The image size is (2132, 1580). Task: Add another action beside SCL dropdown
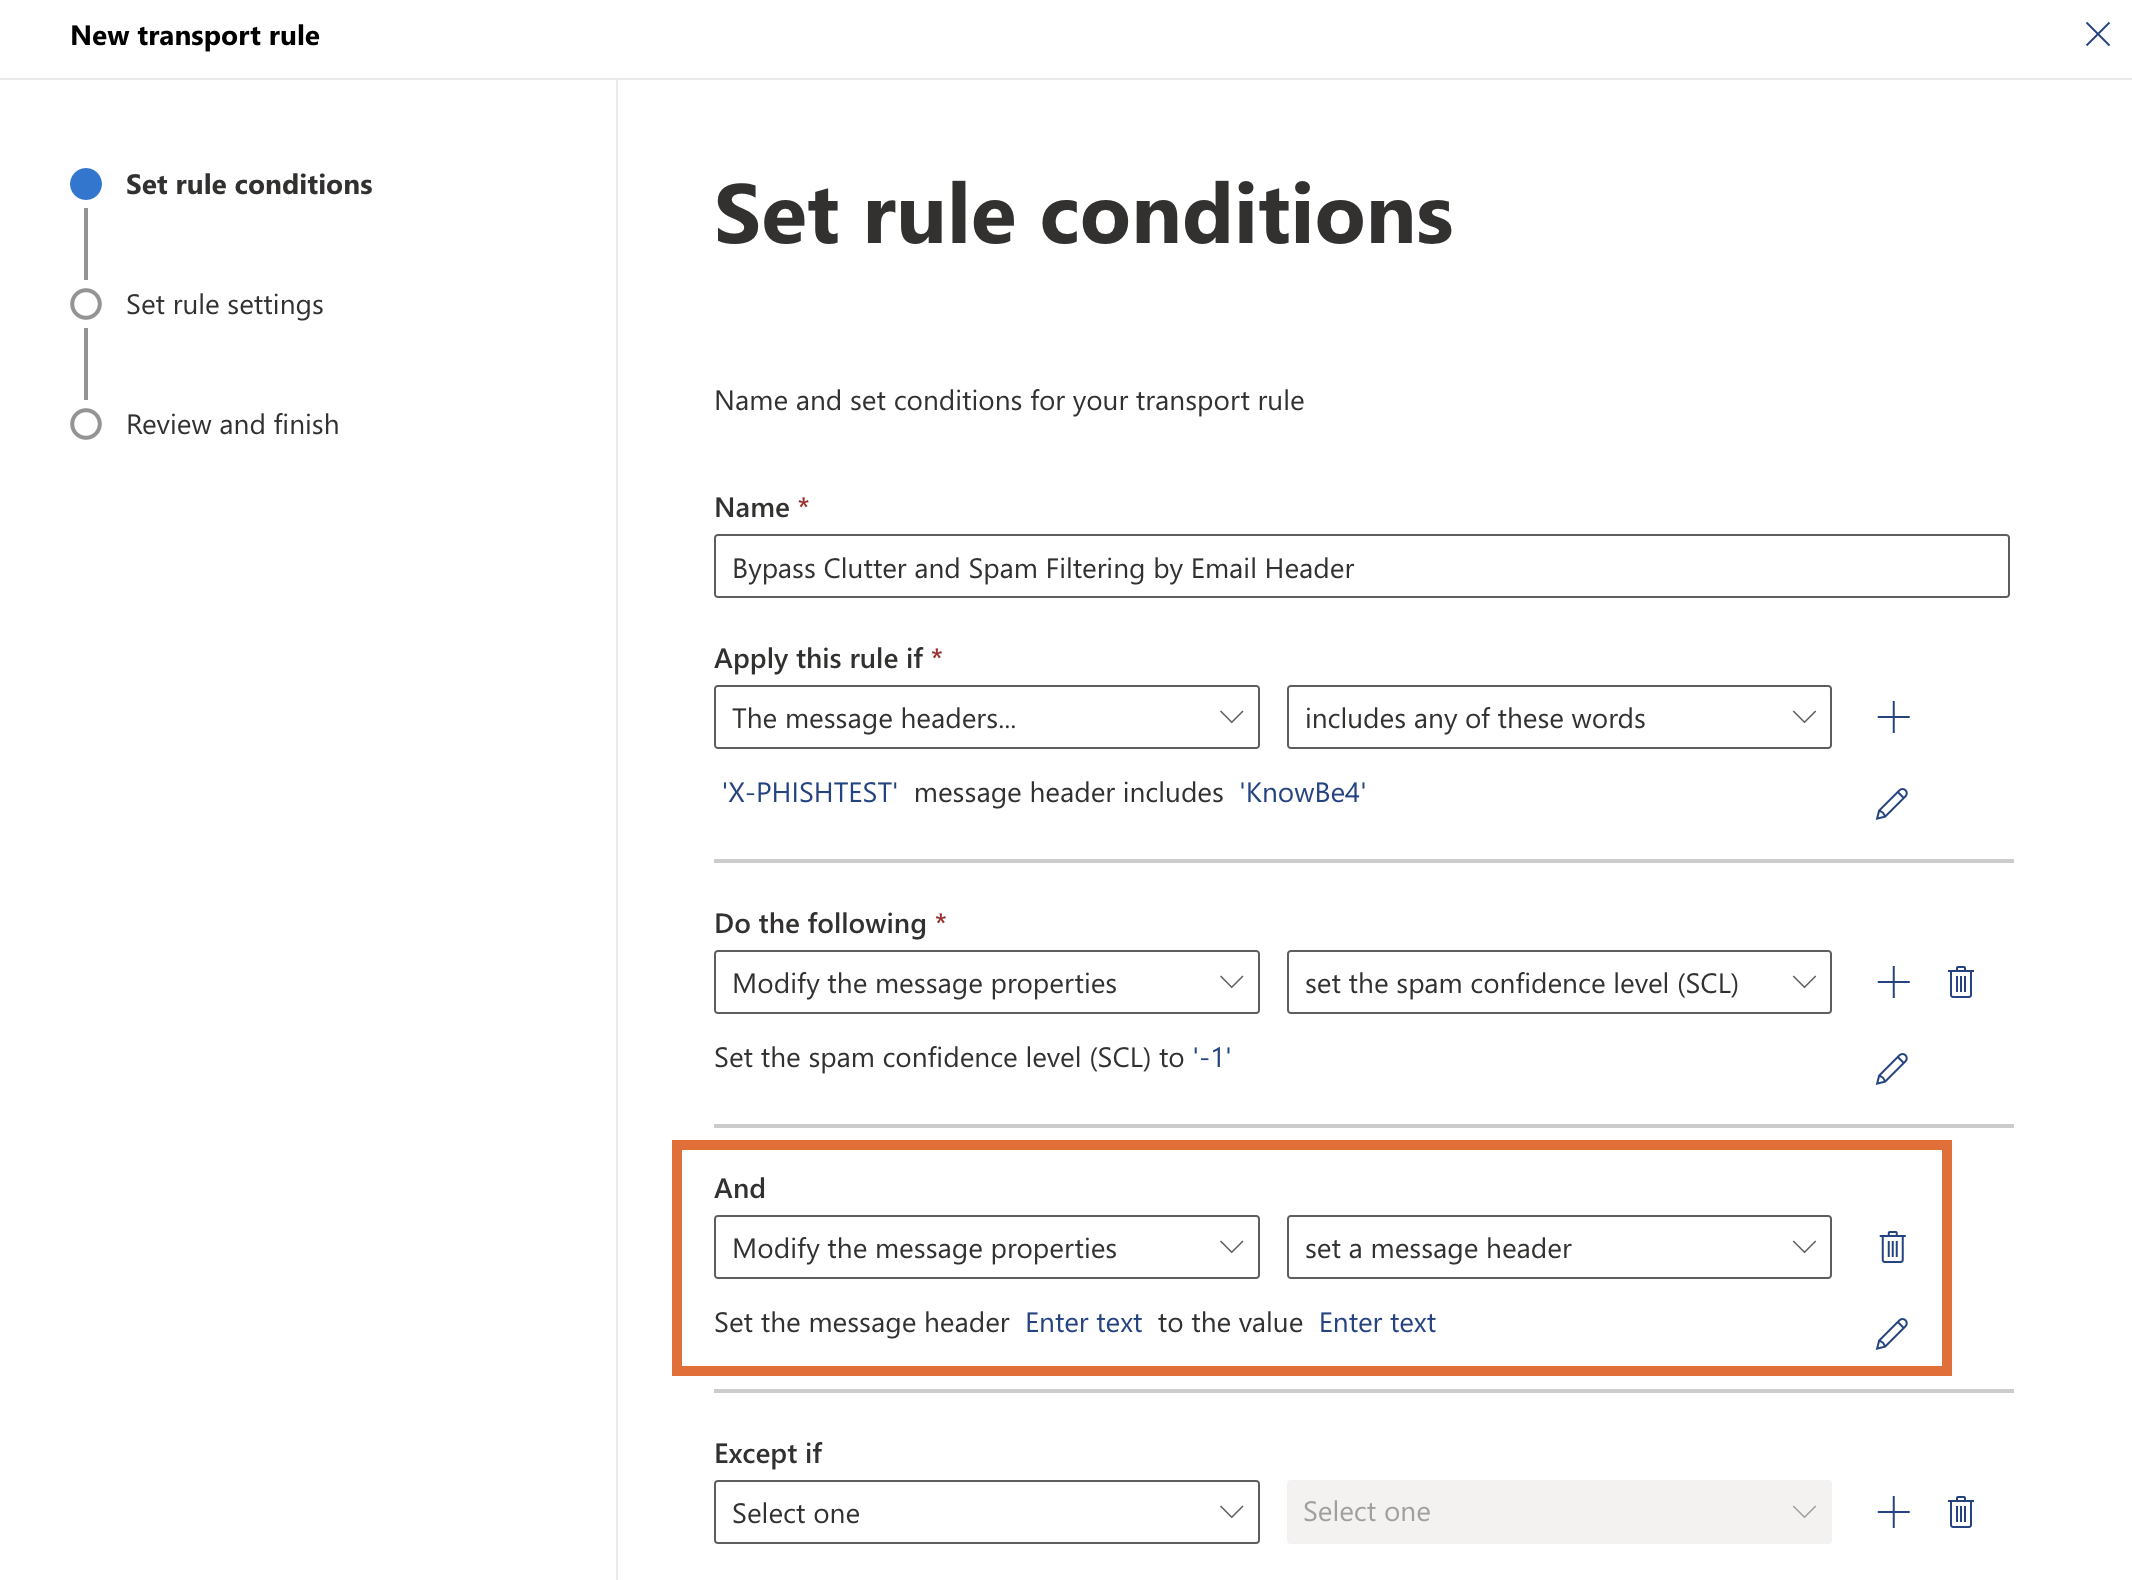[x=1893, y=982]
